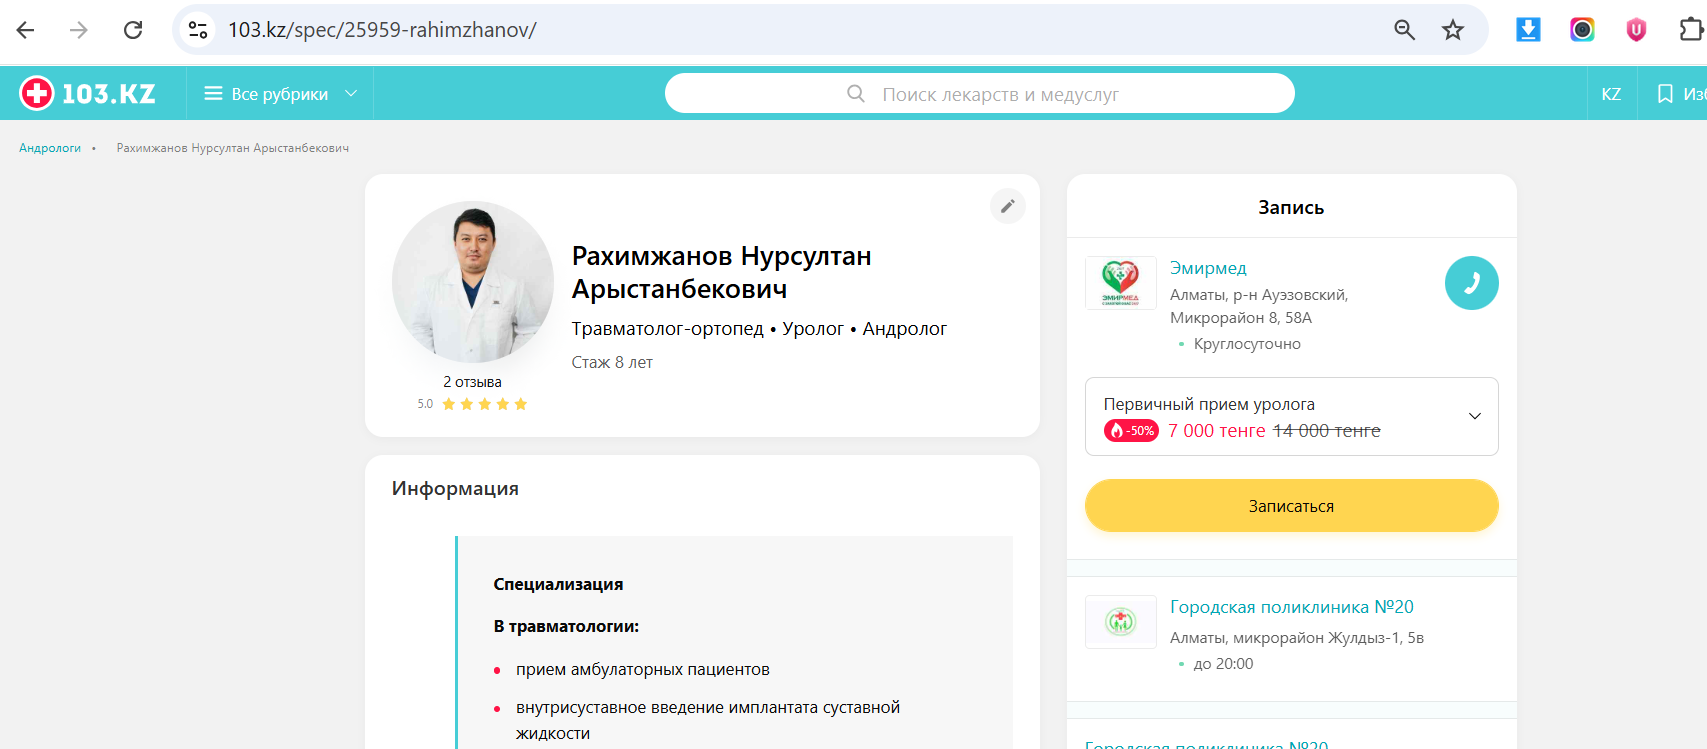
Task: Click the Специализация subheading
Action: point(558,584)
